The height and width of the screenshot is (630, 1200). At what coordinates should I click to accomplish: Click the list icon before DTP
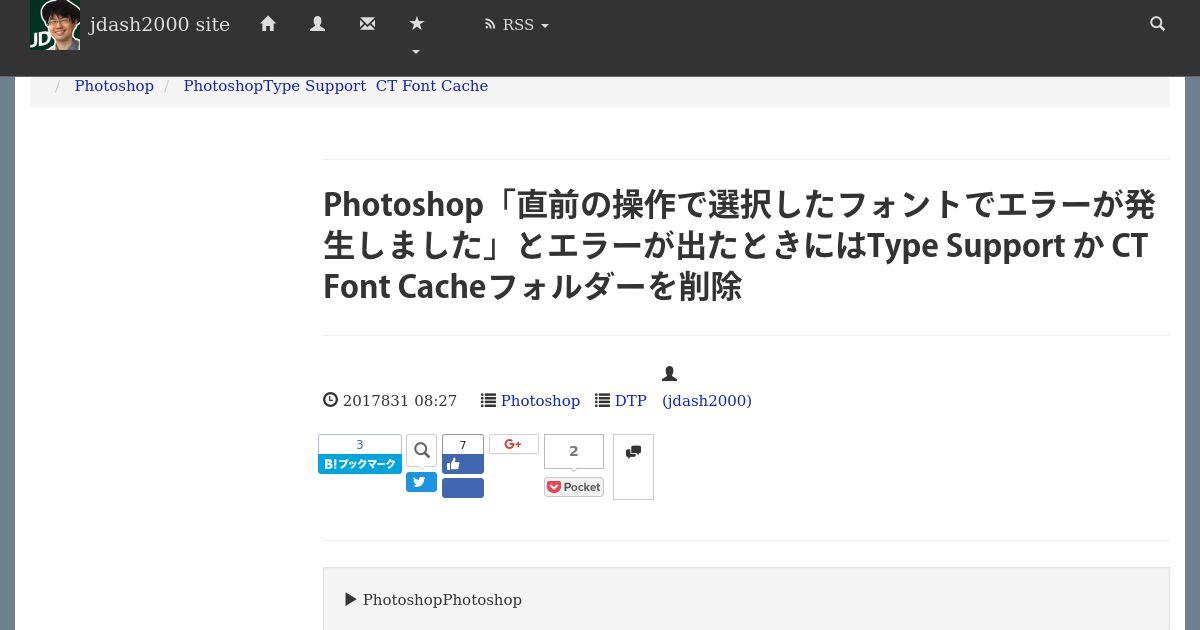(602, 400)
